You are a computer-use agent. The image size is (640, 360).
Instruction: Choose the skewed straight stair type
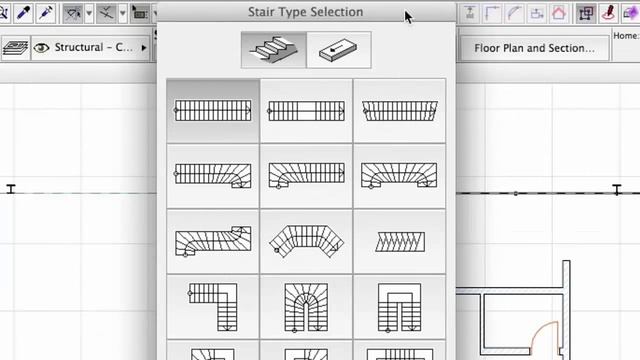tap(400, 111)
